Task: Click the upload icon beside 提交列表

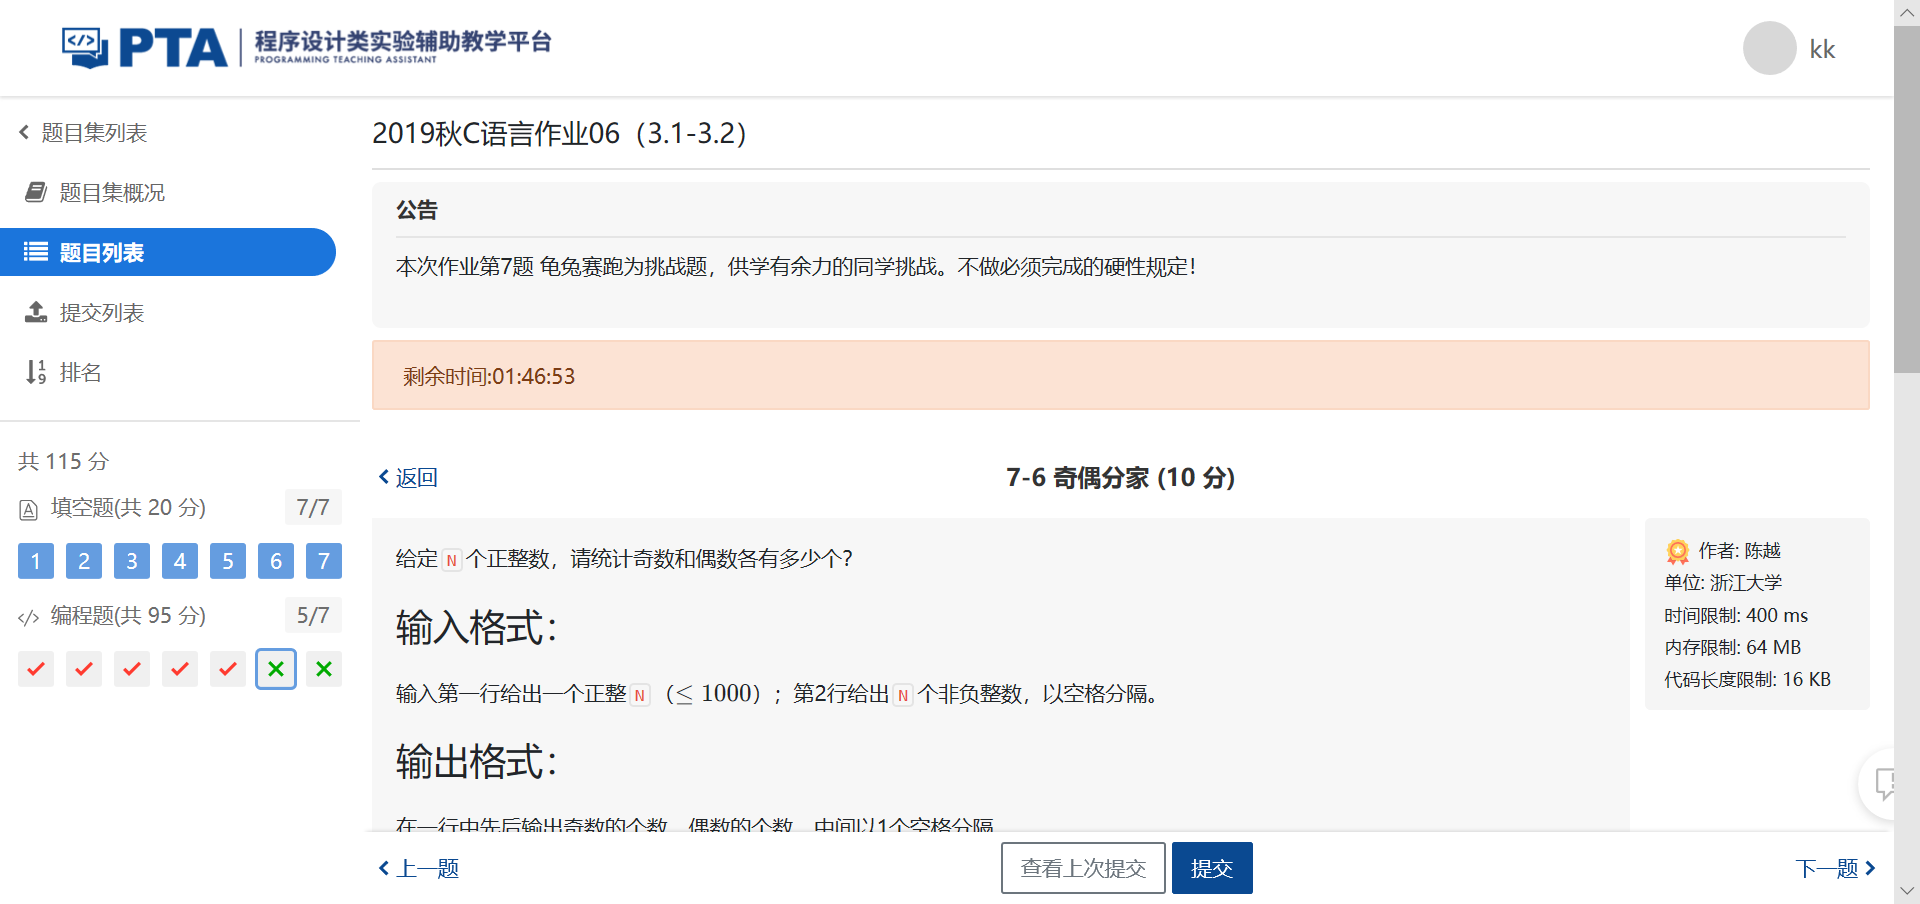Action: [x=36, y=312]
